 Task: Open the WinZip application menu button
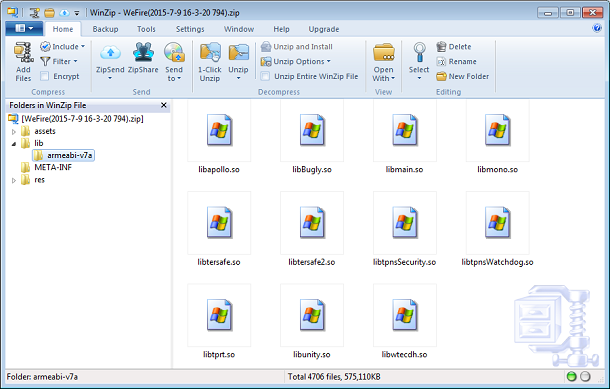(24, 28)
